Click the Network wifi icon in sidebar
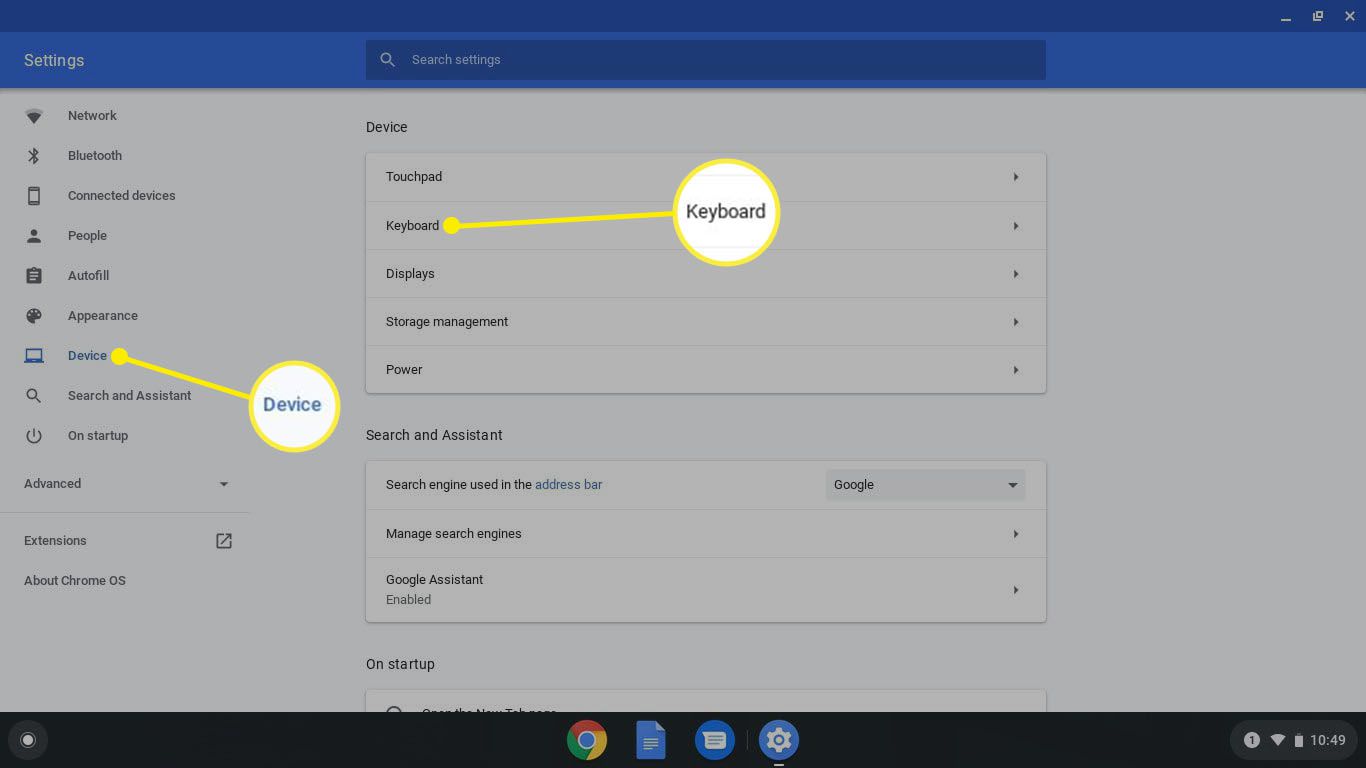This screenshot has height=768, width=1366. pyautogui.click(x=34, y=116)
